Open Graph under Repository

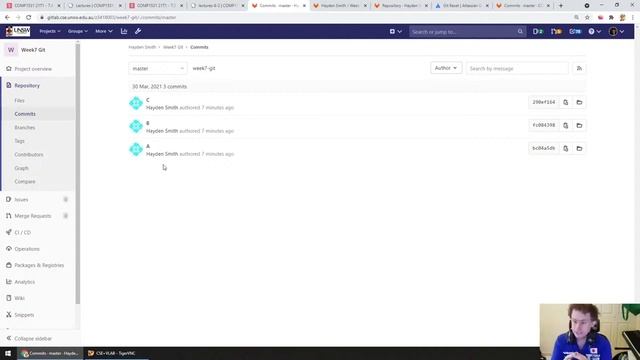[x=21, y=168]
